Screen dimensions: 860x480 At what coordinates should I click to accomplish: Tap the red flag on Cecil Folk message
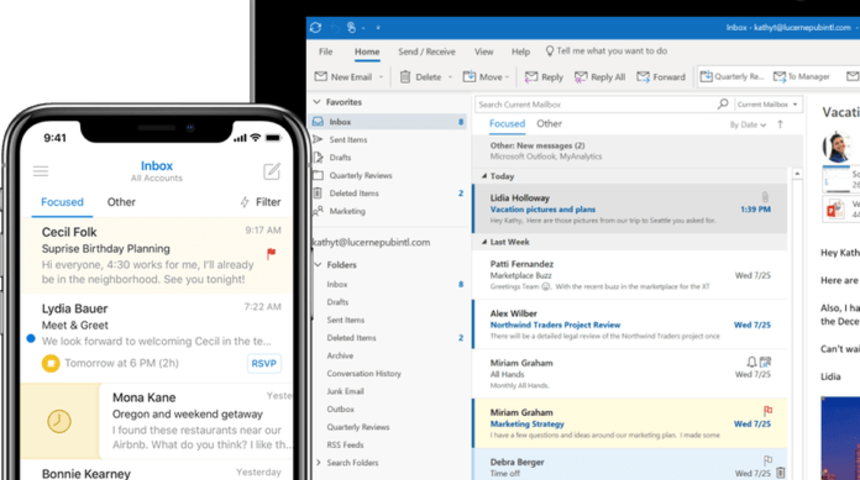[x=271, y=253]
